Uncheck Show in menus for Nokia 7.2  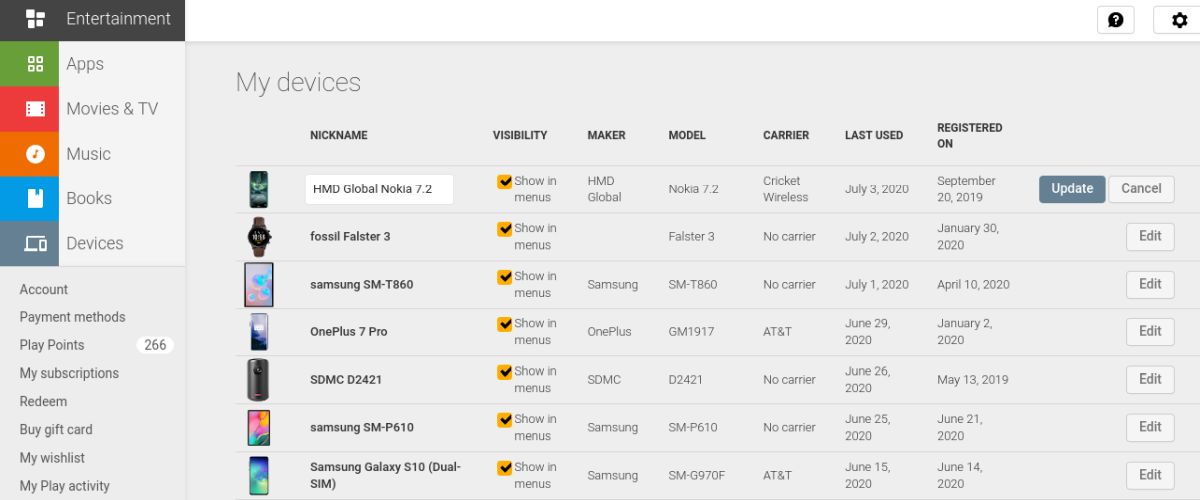[x=505, y=182]
